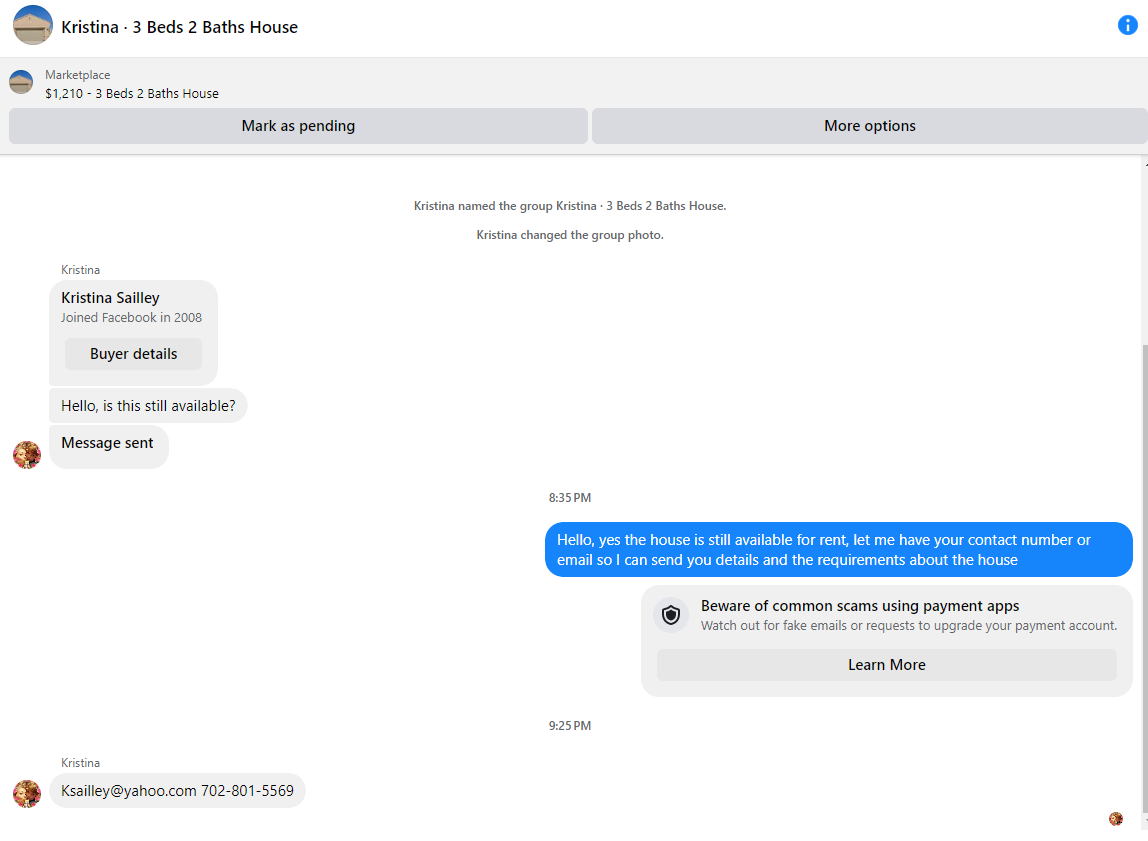Click the shield icon in the scam warning
Screen dimensions: 1148x841
(671, 615)
